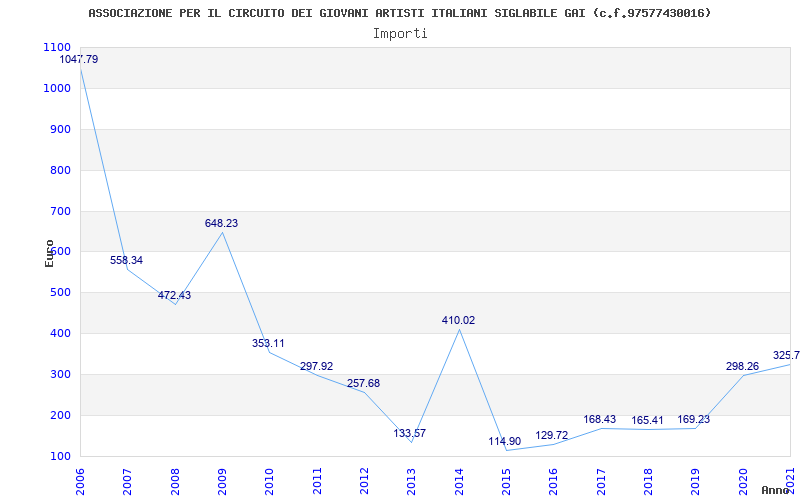Click the 2008 x-axis label

(x=174, y=481)
